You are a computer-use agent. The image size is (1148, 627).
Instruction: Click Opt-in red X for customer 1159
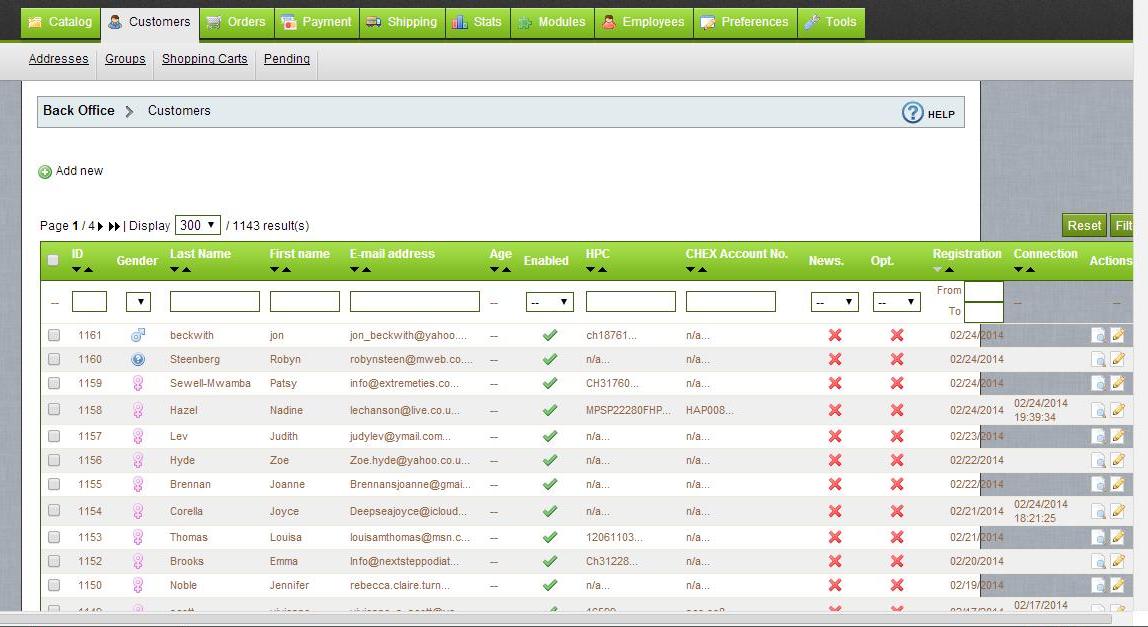(897, 383)
